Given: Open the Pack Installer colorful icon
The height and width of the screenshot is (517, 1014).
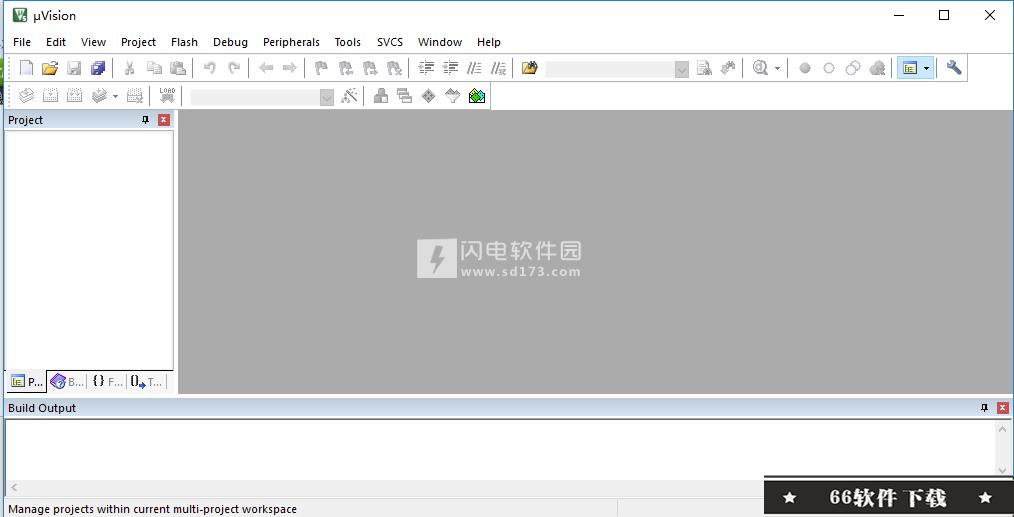Looking at the screenshot, I should click(477, 96).
